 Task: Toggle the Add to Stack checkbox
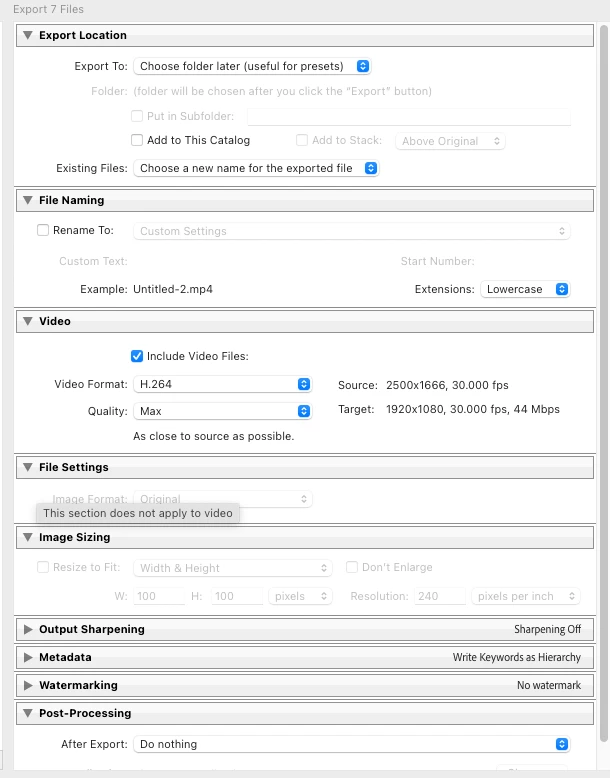(x=302, y=140)
